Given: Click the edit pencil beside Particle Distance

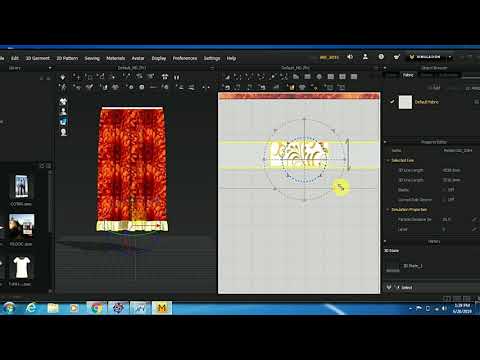Looking at the screenshot, I should pyautogui.click(x=474, y=219).
